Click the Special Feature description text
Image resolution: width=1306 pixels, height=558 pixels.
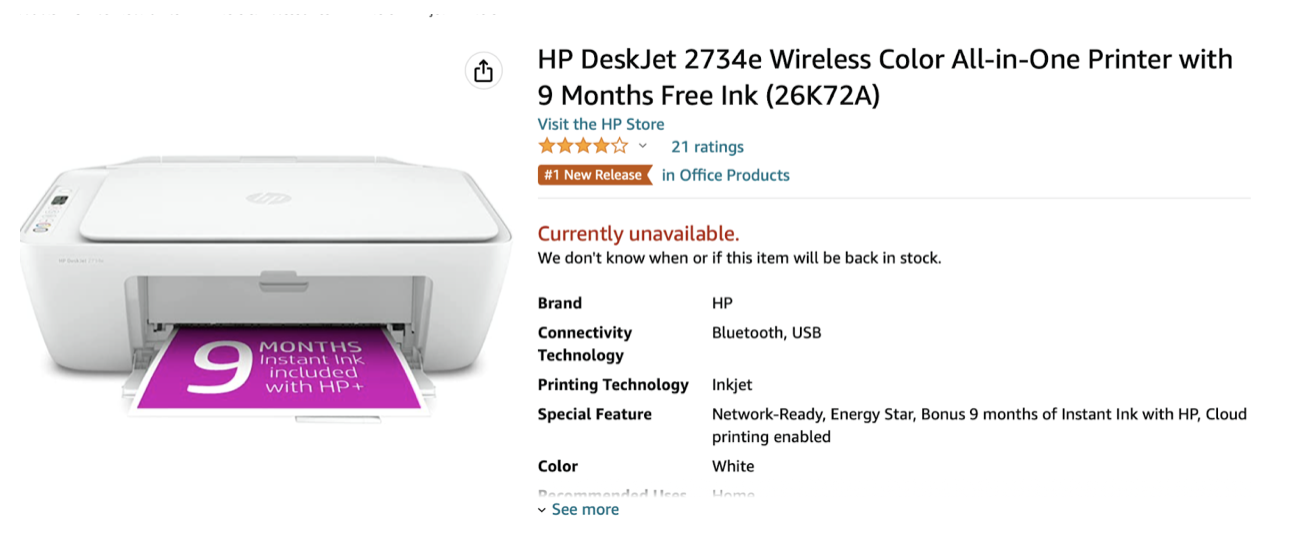[979, 425]
